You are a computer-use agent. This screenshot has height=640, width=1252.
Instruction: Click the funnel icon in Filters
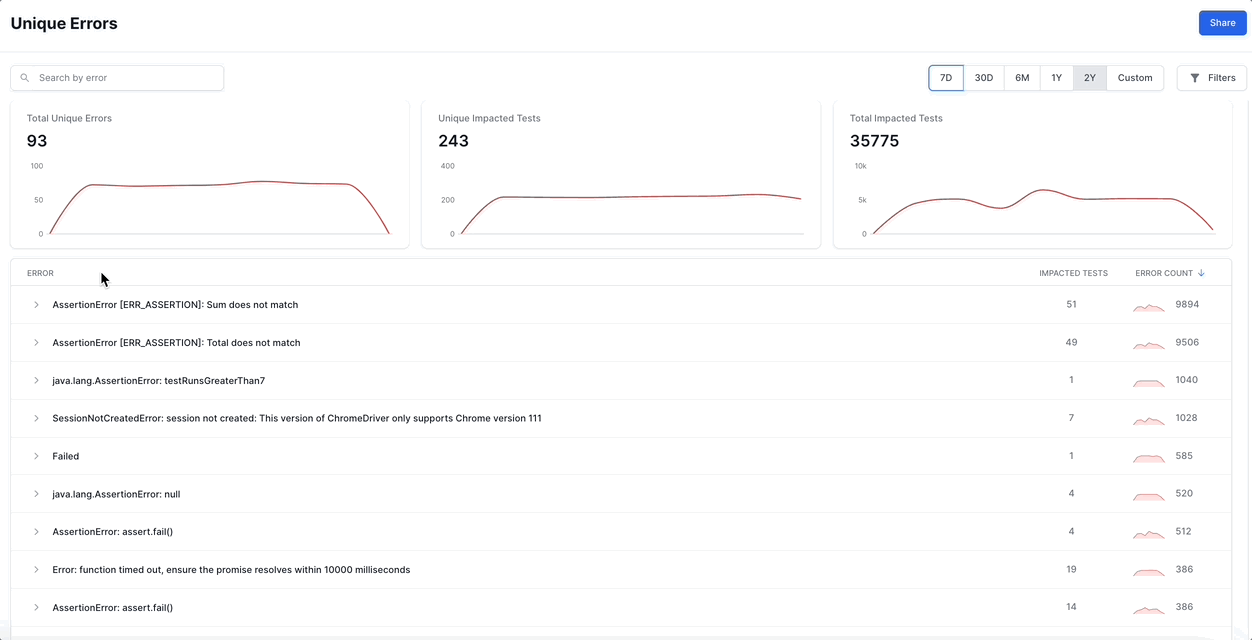click(1194, 78)
